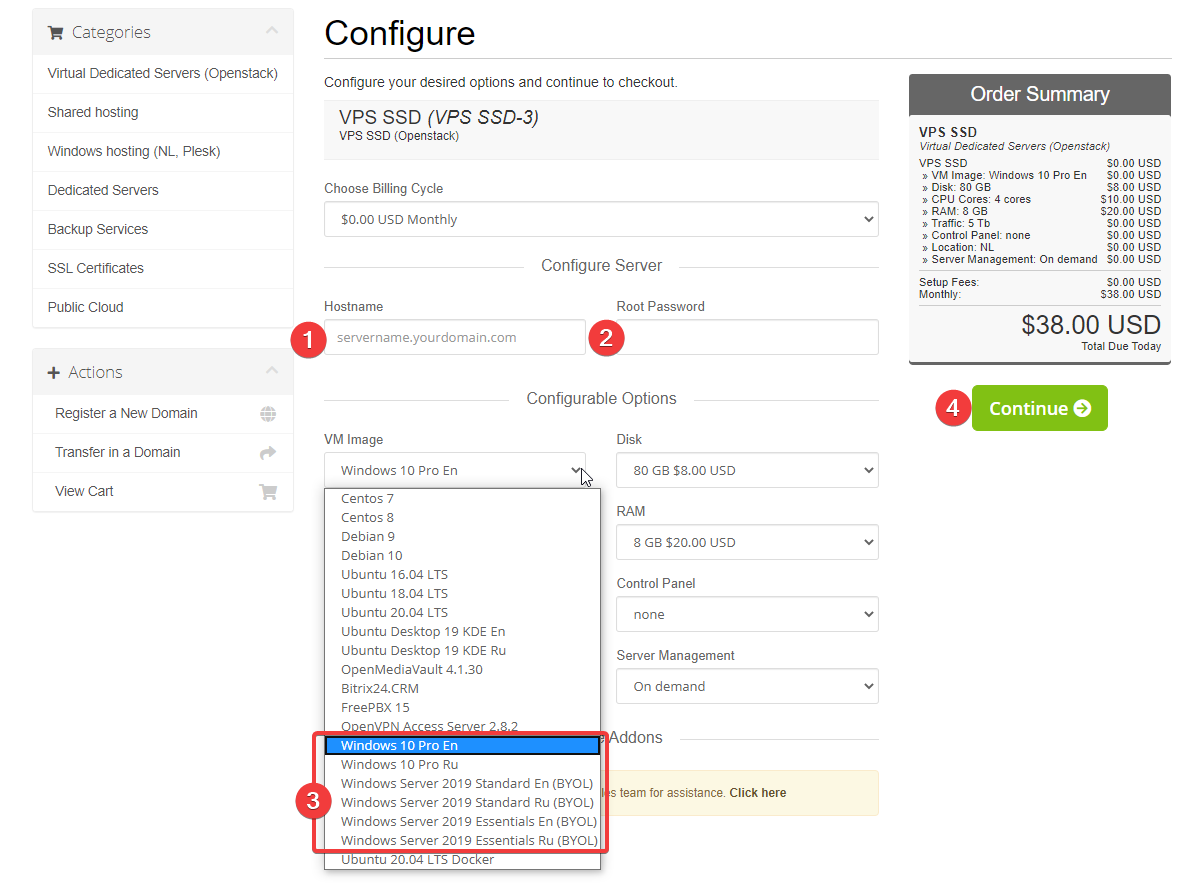Choose Windows Server 2019 Standard En (BYOL)
Viewport: 1201px width, 886px height.
[x=466, y=783]
